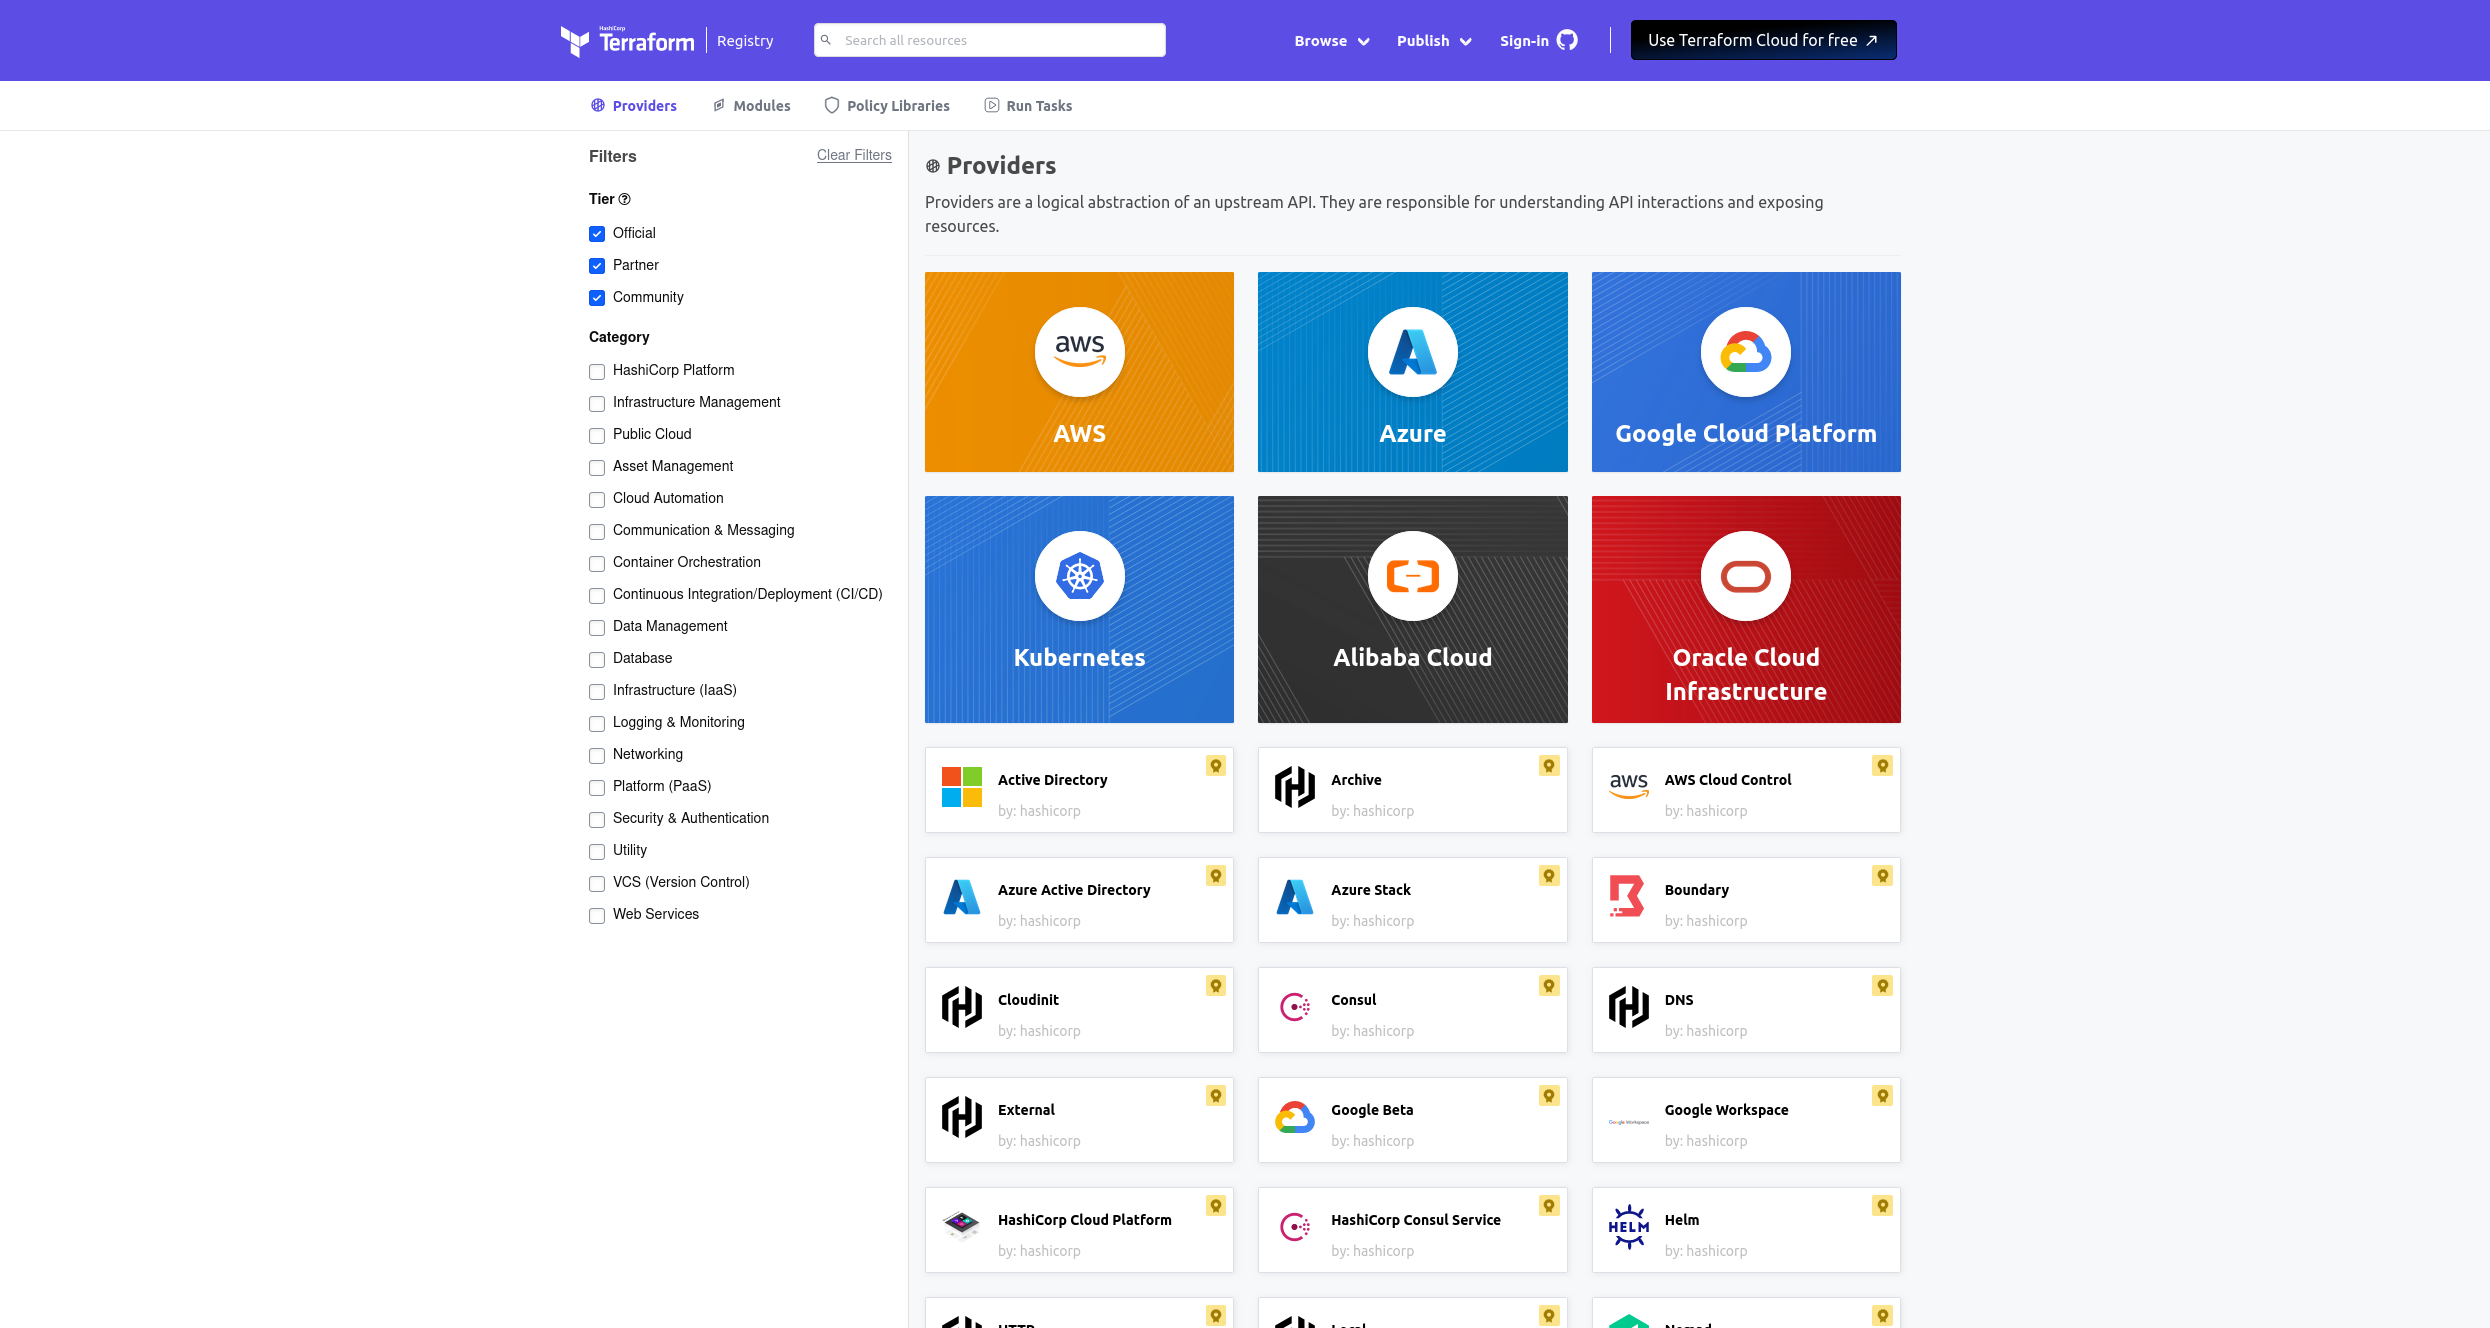Click the Azure logo on Azure Stack card
This screenshot has width=2490, height=1328.
pos(1295,897)
